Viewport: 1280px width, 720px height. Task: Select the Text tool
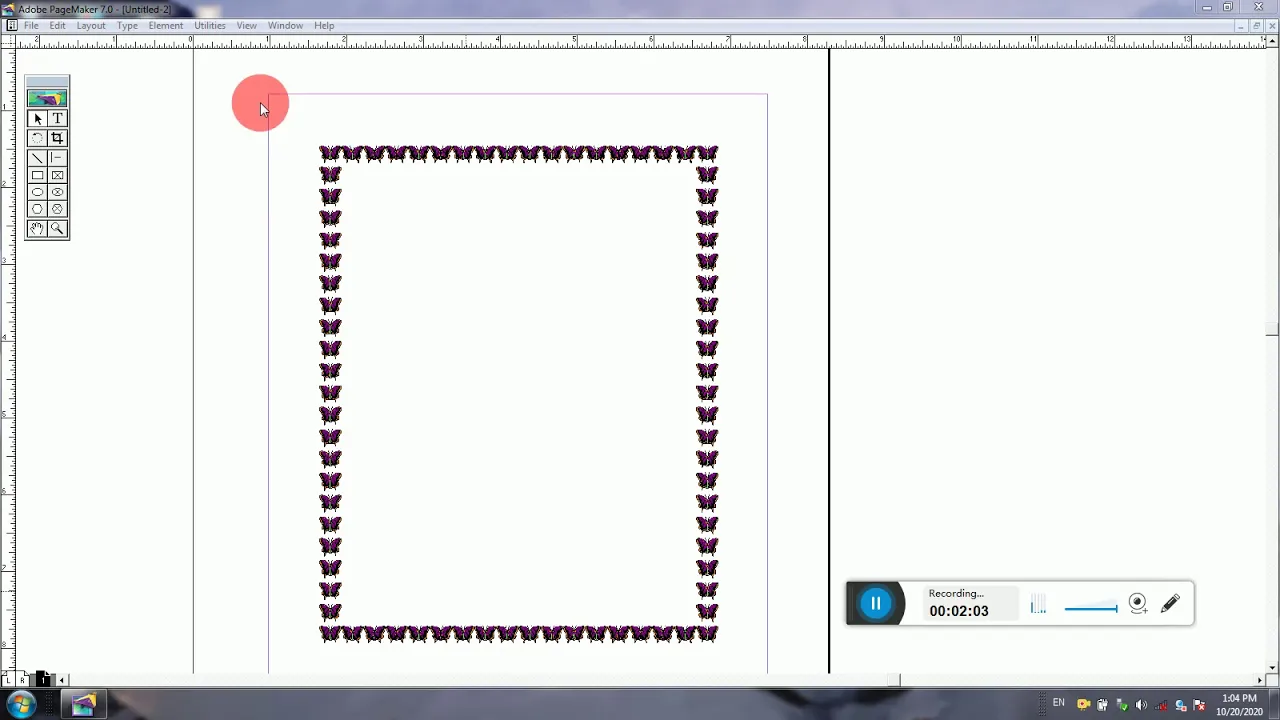tap(57, 119)
